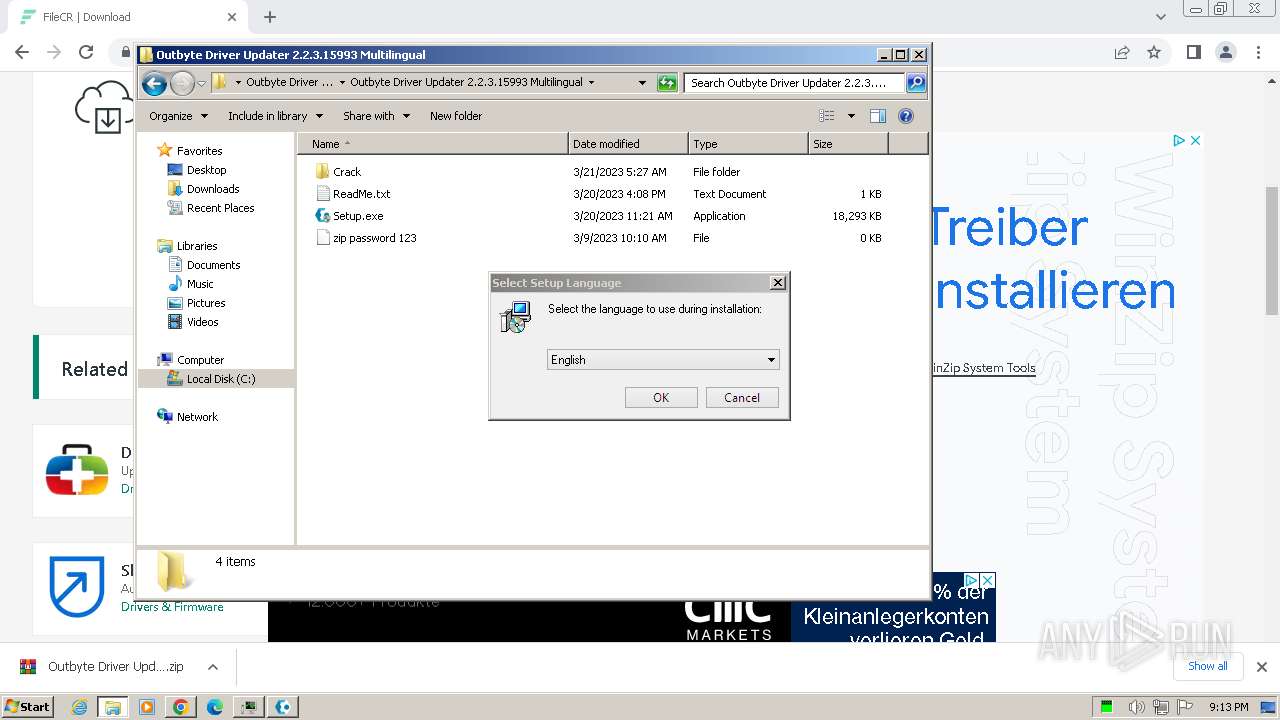
Task: Click the Drivers & Firmware link
Action: (x=172, y=607)
